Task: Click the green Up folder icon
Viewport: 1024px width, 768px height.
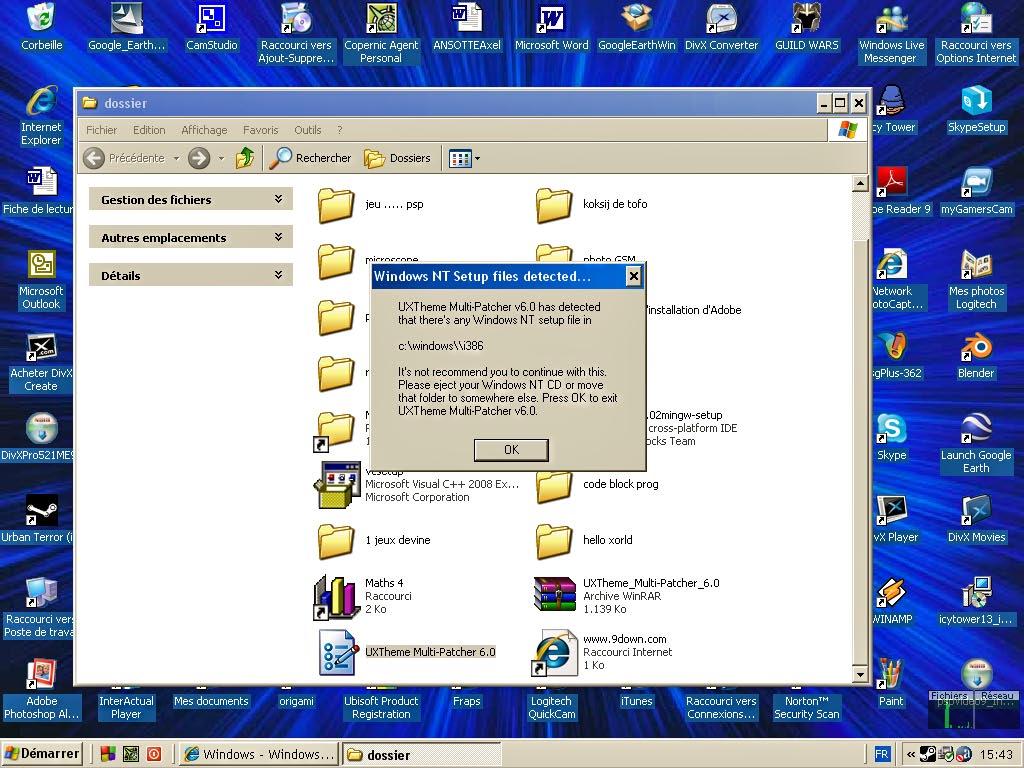Action: tap(245, 158)
